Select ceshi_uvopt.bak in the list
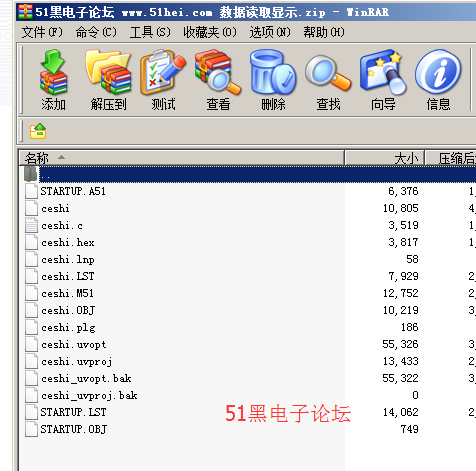Viewport: 476px width, 471px height. click(x=86, y=378)
